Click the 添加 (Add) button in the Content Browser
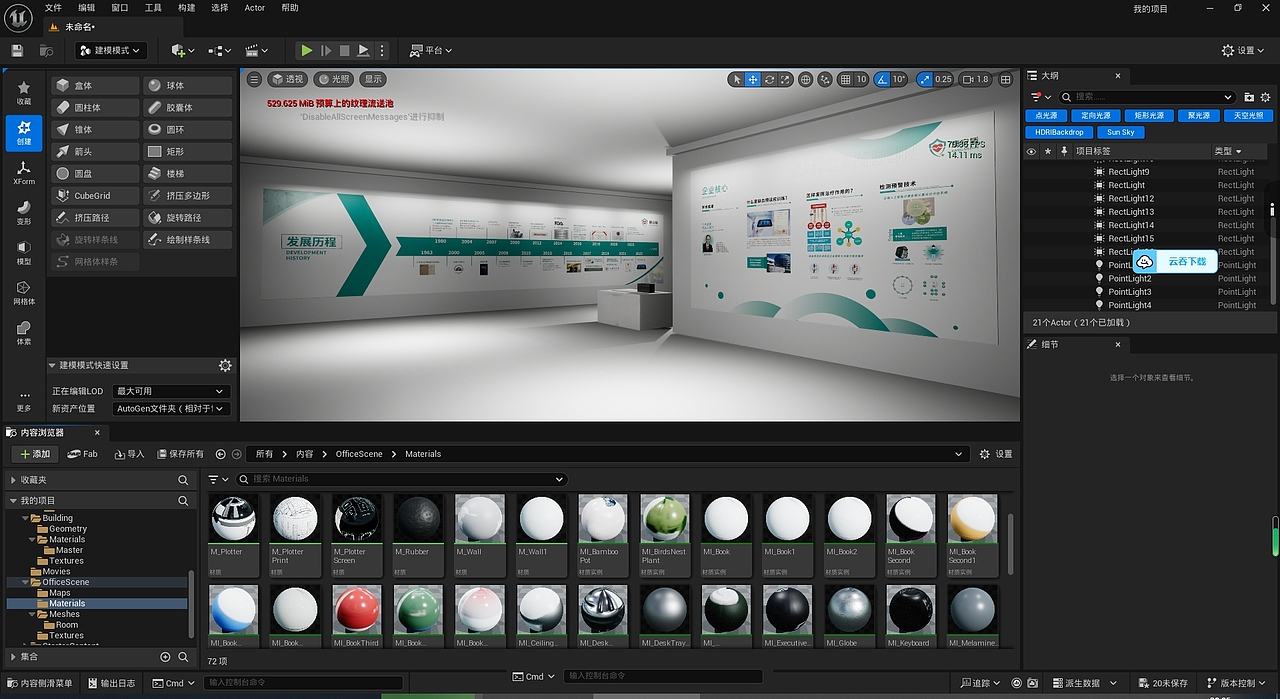 (x=33, y=453)
